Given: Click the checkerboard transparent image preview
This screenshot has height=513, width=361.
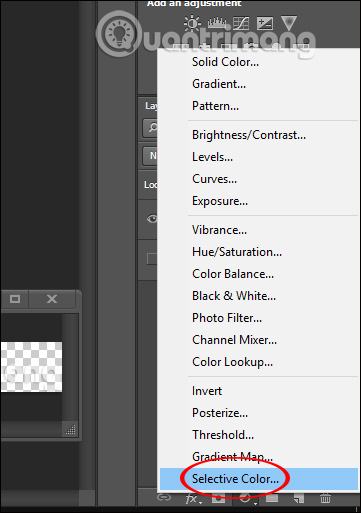Looking at the screenshot, I should coord(31,367).
